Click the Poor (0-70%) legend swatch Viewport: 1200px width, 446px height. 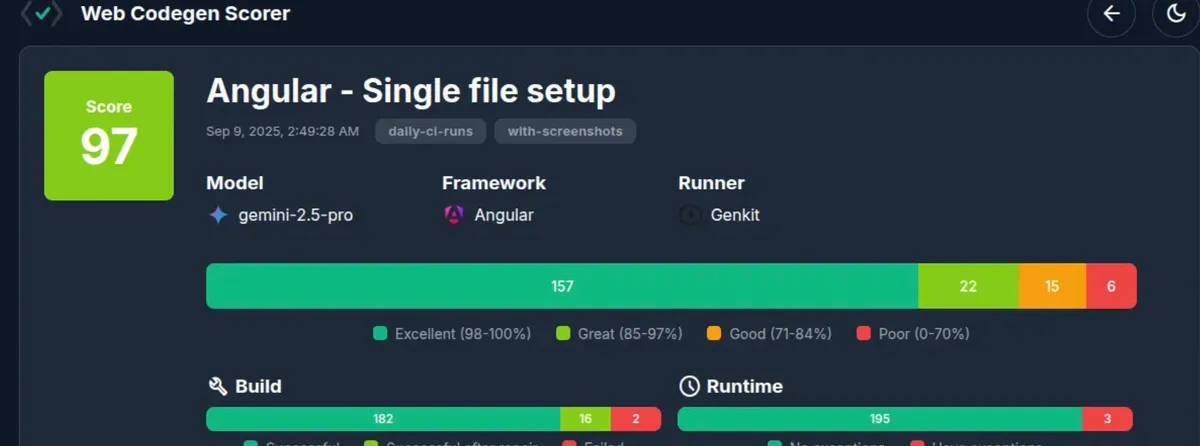(x=864, y=334)
